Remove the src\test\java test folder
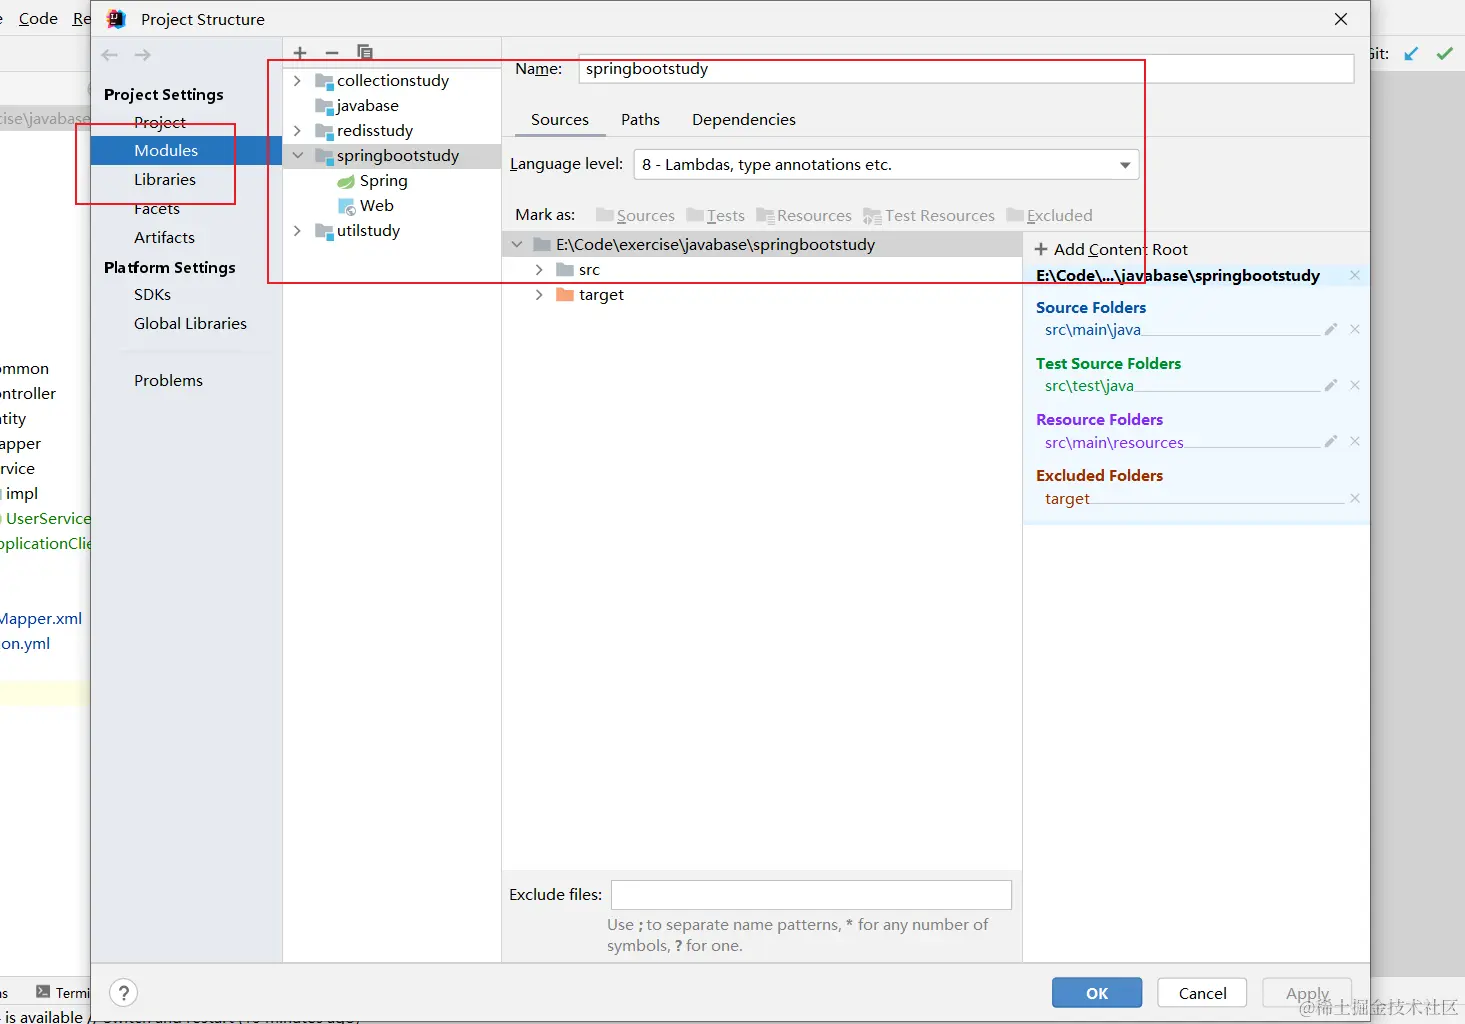 (1355, 385)
